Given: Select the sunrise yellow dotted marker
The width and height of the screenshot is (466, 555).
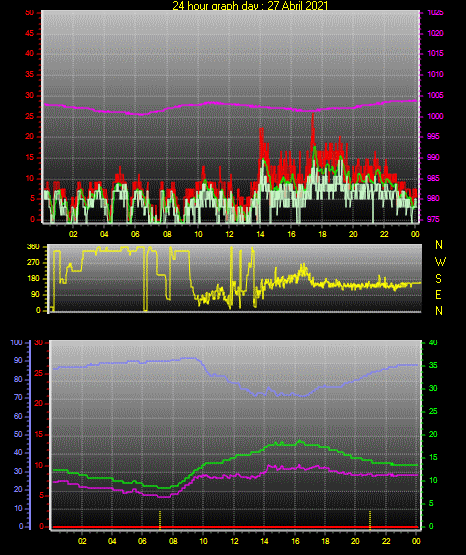Looking at the screenshot, I should click(160, 520).
